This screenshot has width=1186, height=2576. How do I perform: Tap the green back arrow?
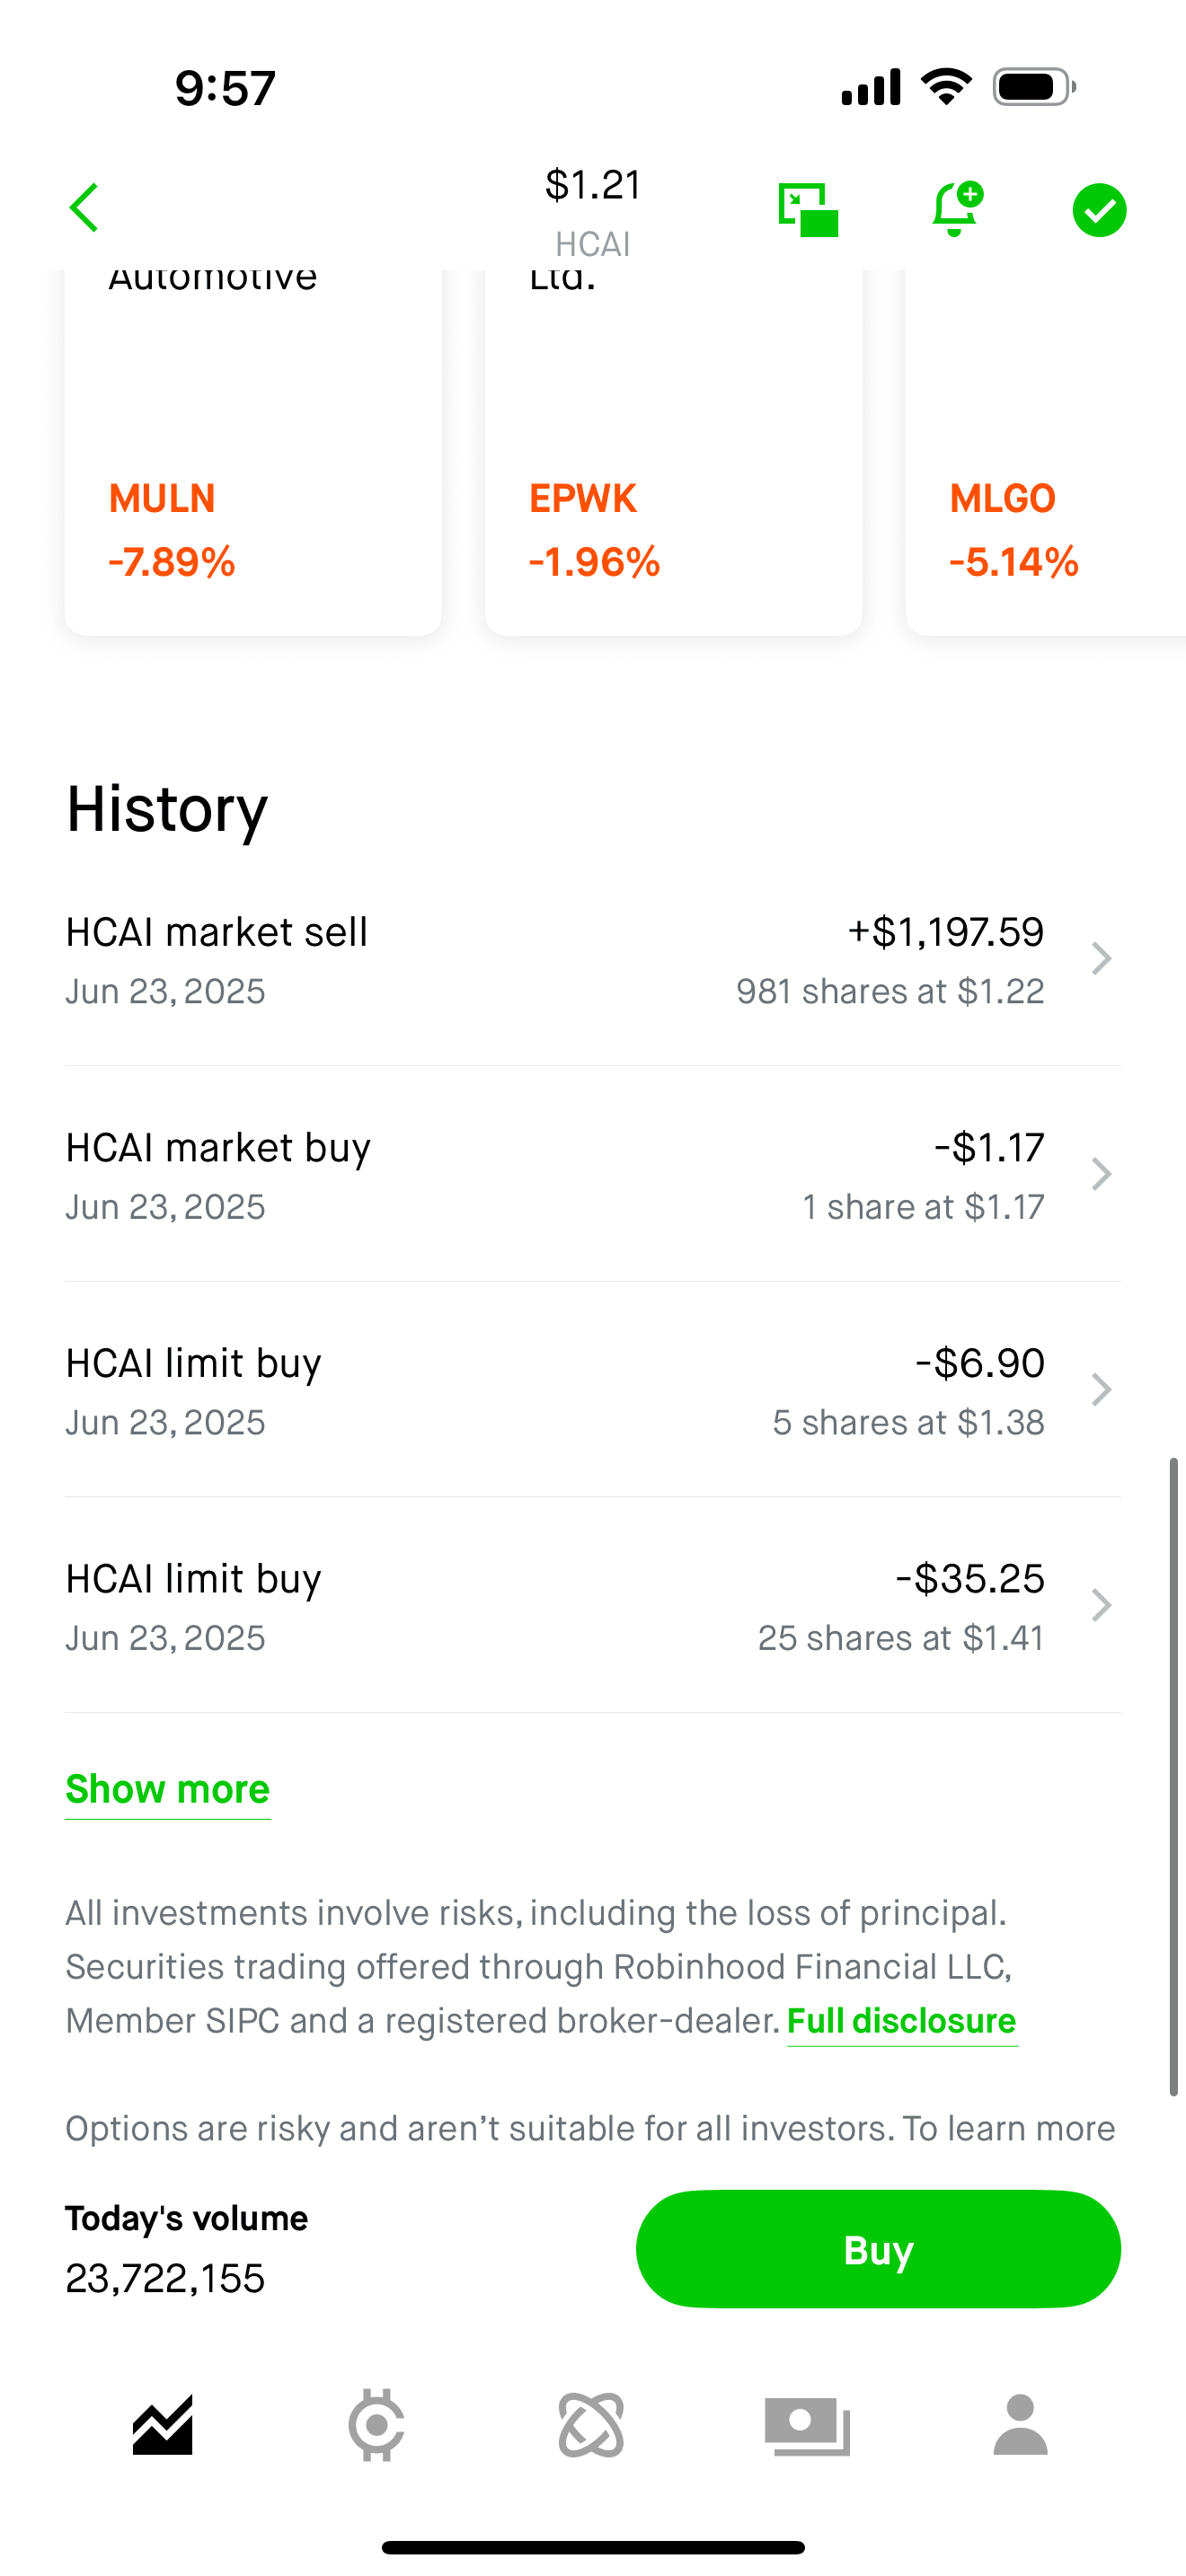[85, 208]
